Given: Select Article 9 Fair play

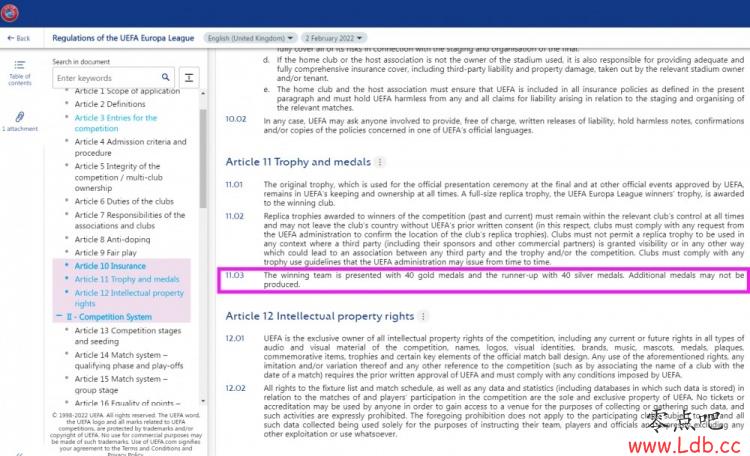Looking at the screenshot, I should (105, 253).
